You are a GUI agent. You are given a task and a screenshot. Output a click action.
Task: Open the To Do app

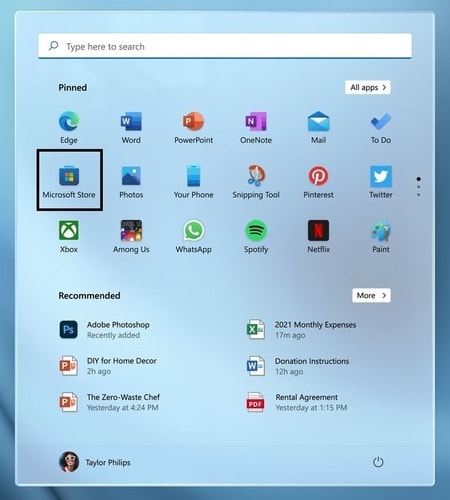click(381, 127)
